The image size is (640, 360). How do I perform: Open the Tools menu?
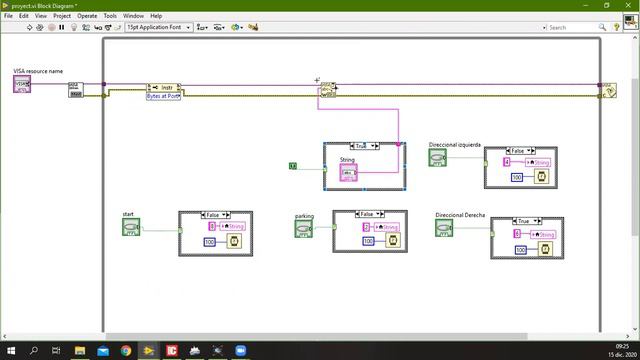tap(110, 16)
